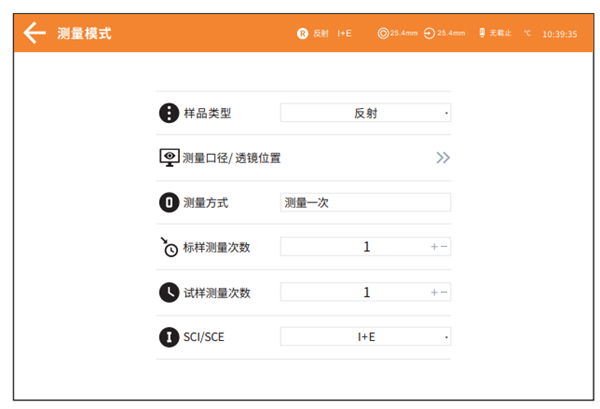Open the SCI/SCE dropdown showing I+E
Image resolution: width=600 pixels, height=409 pixels.
(x=365, y=337)
